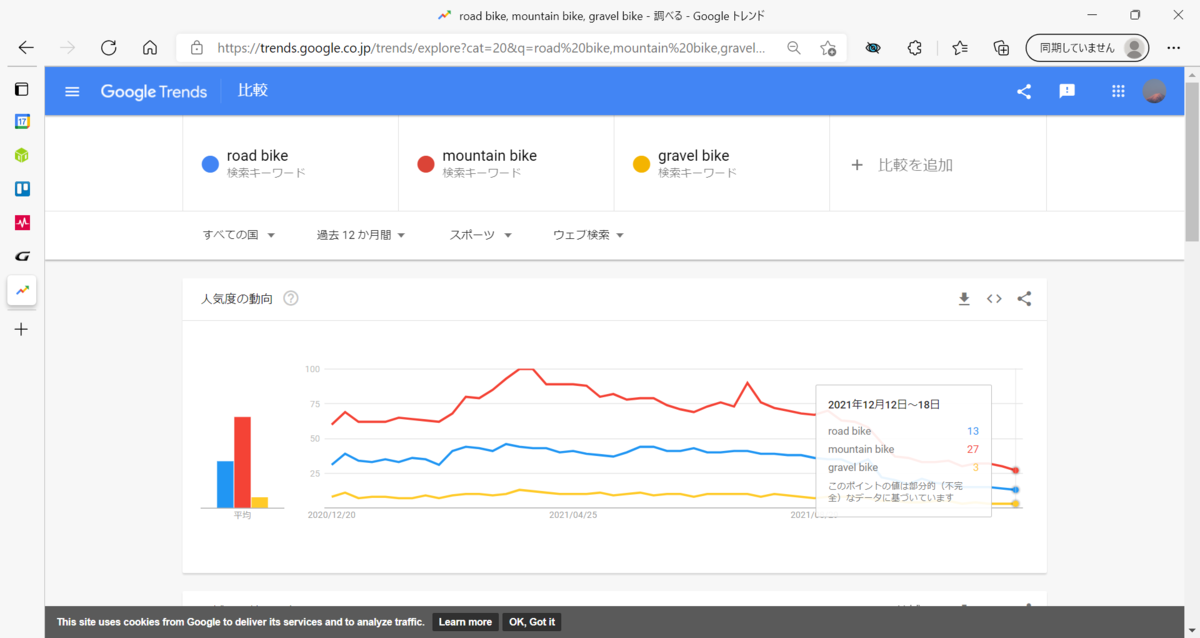
Task: Click the blue endpoint marker on chart
Action: pos(1015,489)
